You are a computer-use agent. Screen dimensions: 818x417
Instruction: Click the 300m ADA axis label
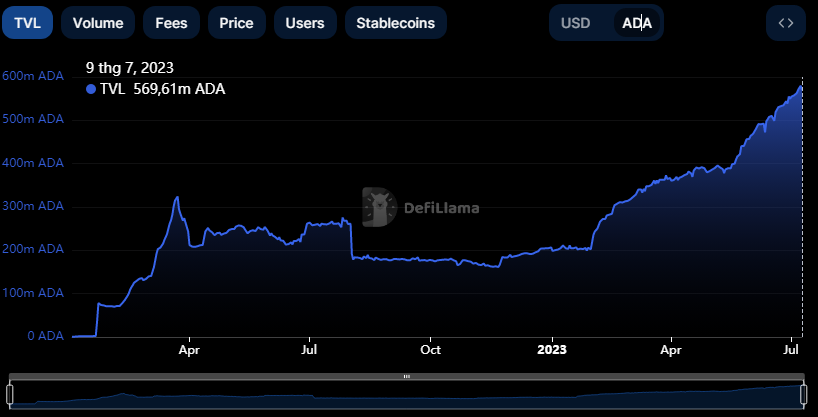[34, 207]
